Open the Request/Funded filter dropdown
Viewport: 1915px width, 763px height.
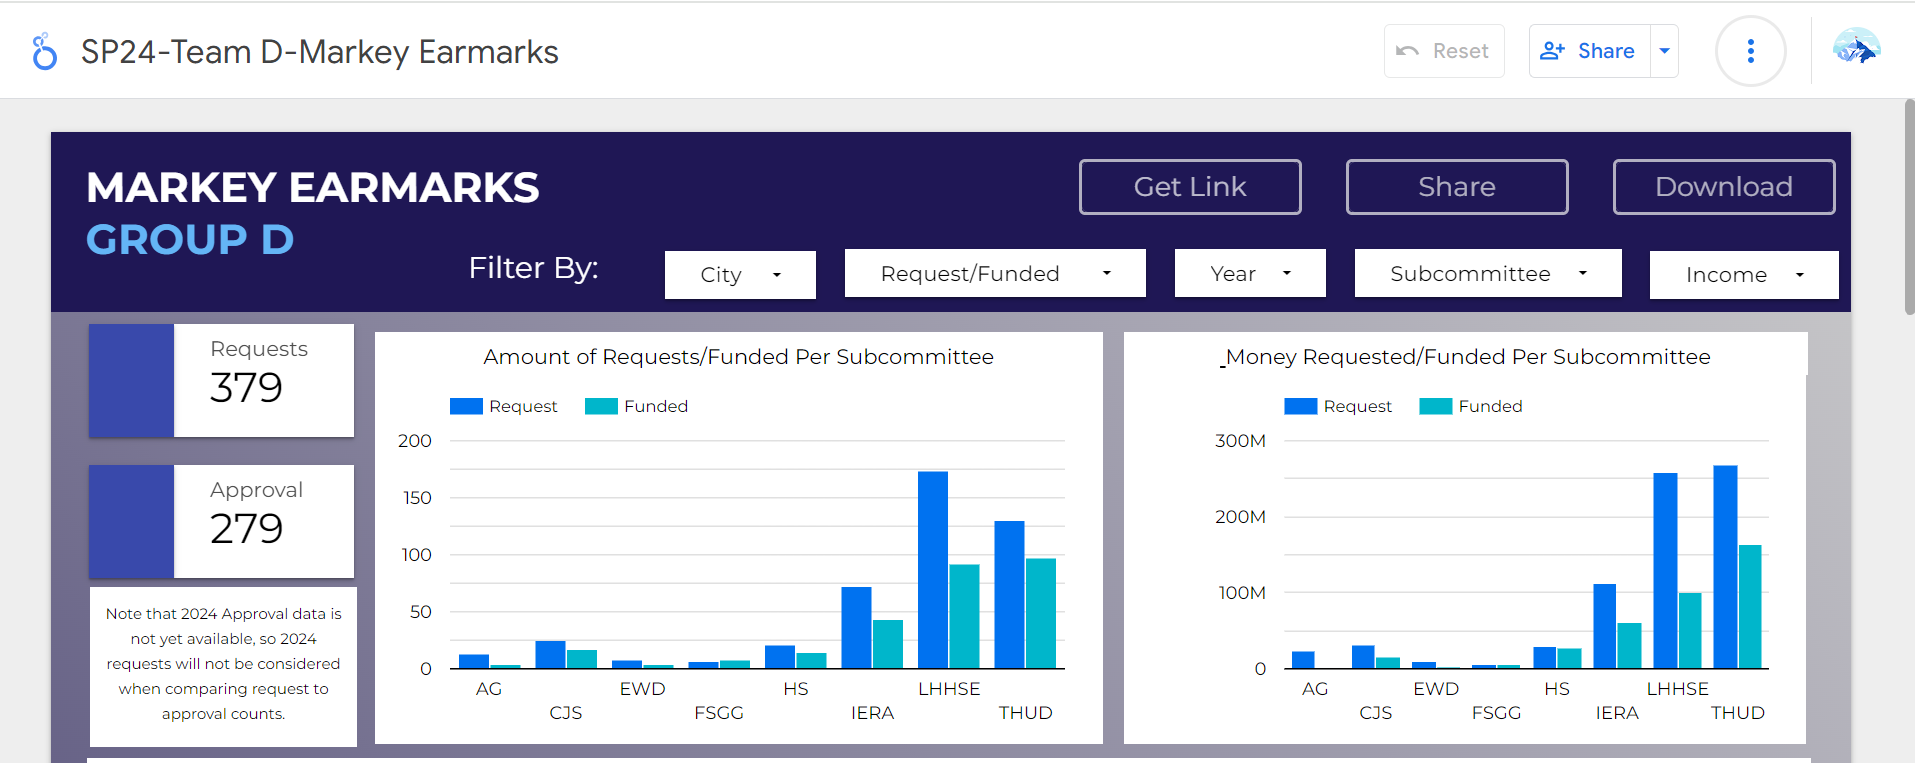995,273
